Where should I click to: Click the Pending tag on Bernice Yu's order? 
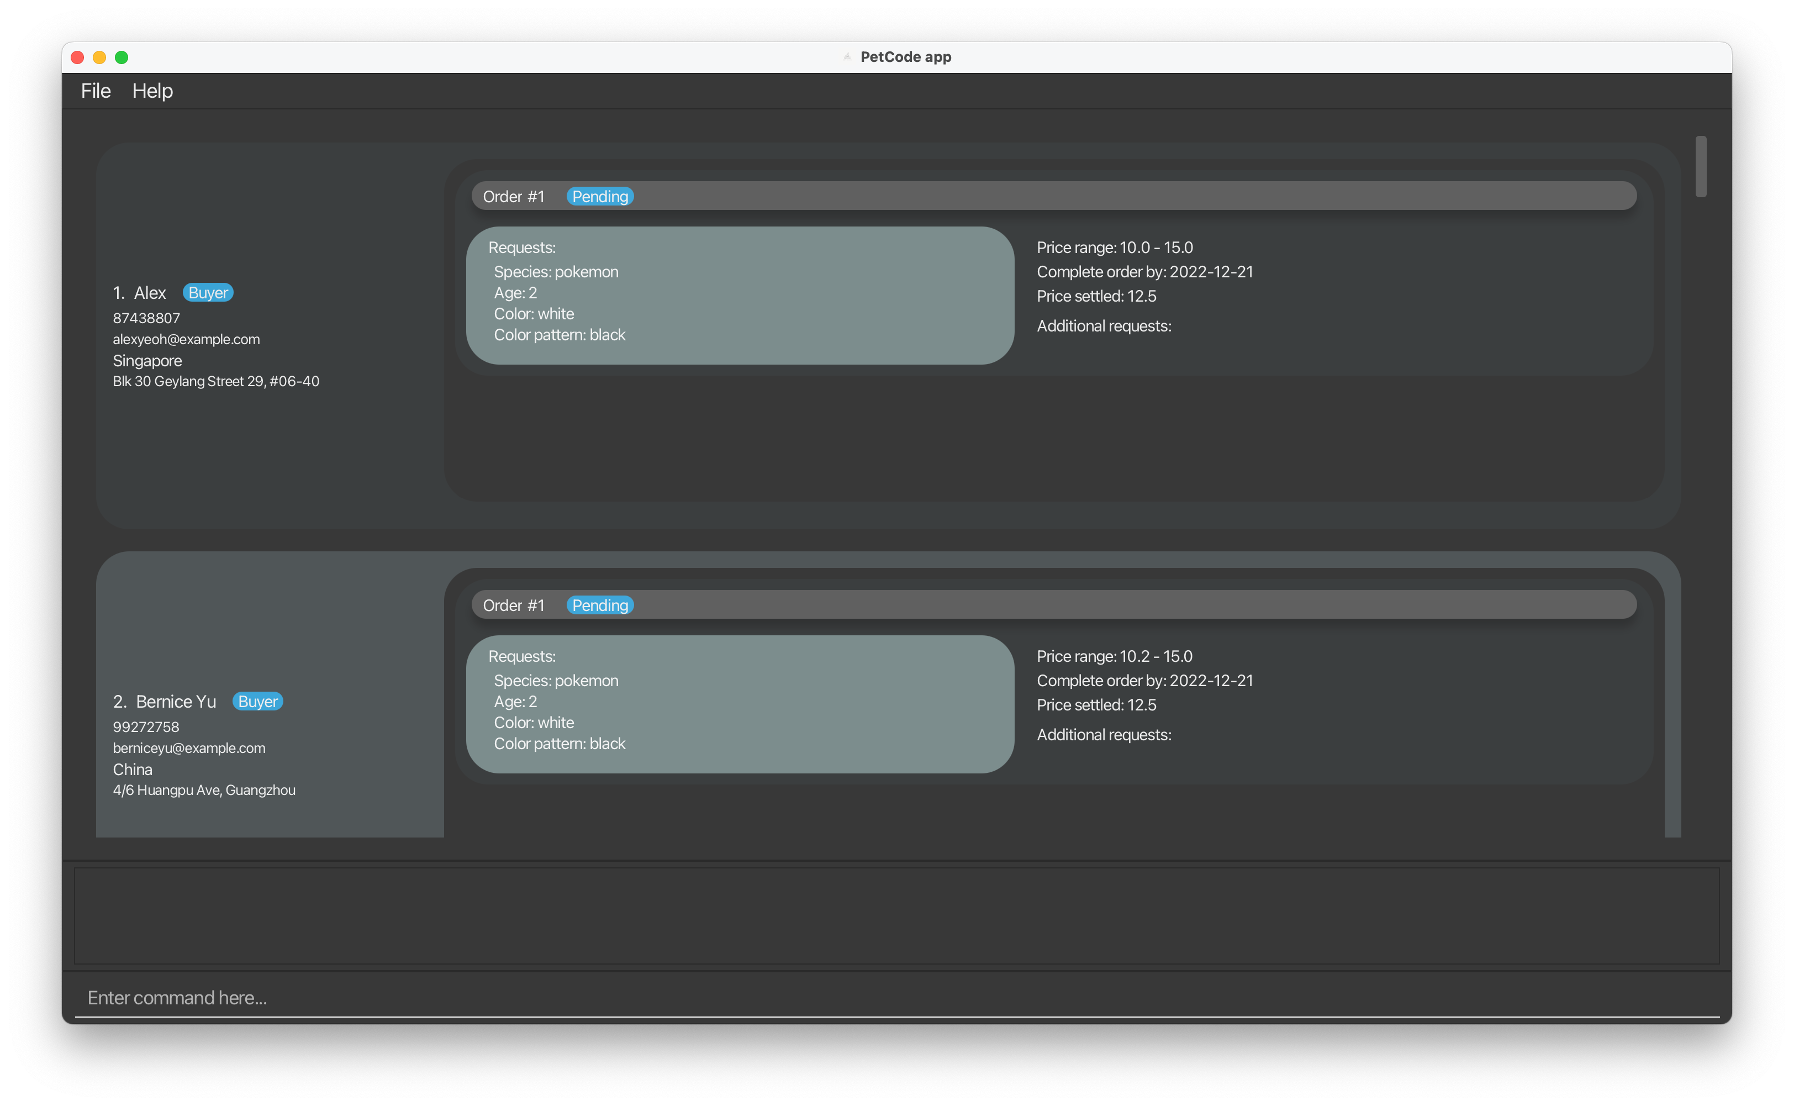[x=600, y=606]
